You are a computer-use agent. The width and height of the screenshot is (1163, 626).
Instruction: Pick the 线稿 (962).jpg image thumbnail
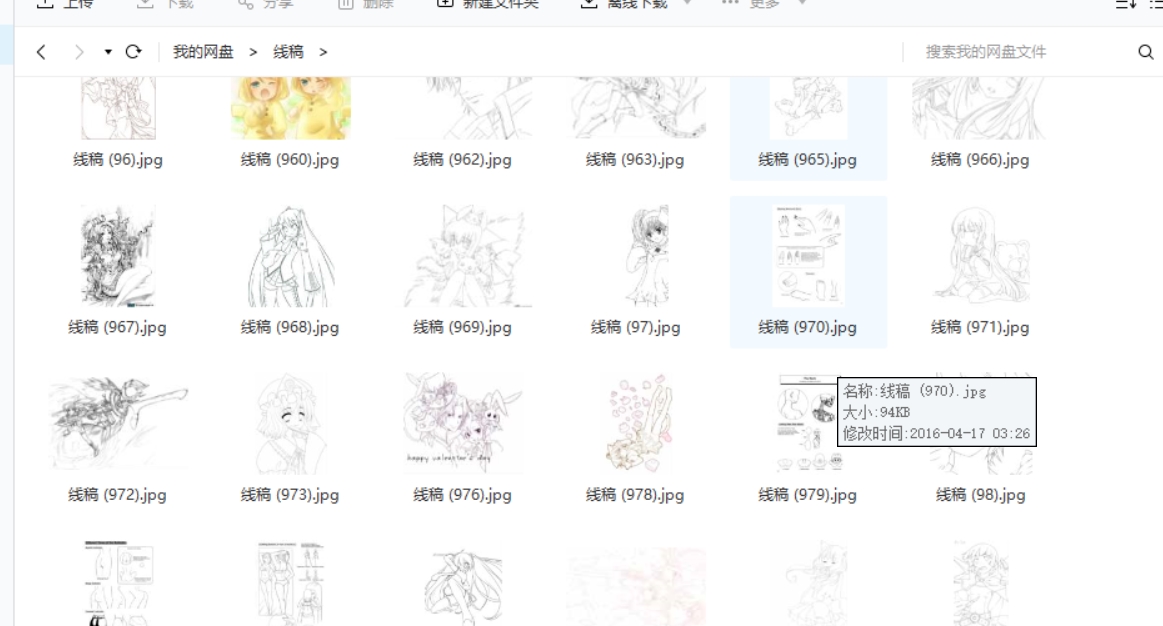(463, 108)
